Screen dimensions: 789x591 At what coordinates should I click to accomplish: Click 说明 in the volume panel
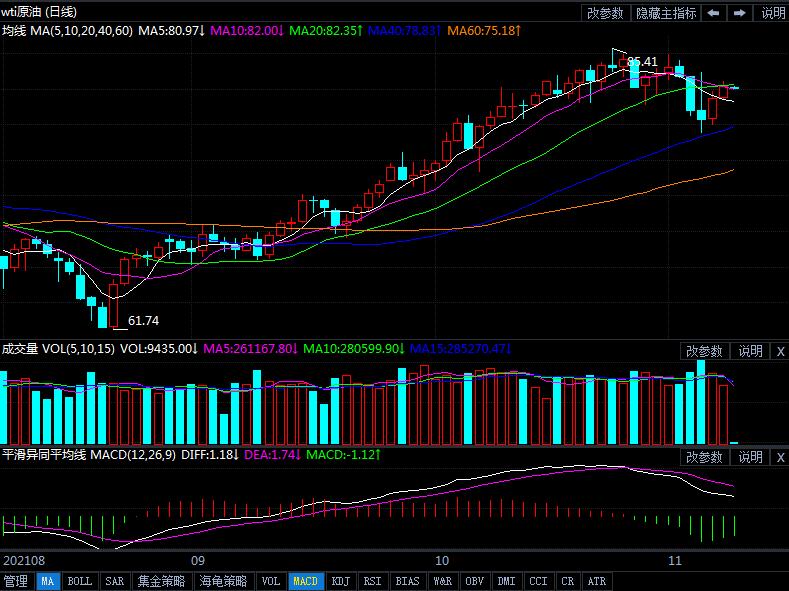click(x=750, y=351)
